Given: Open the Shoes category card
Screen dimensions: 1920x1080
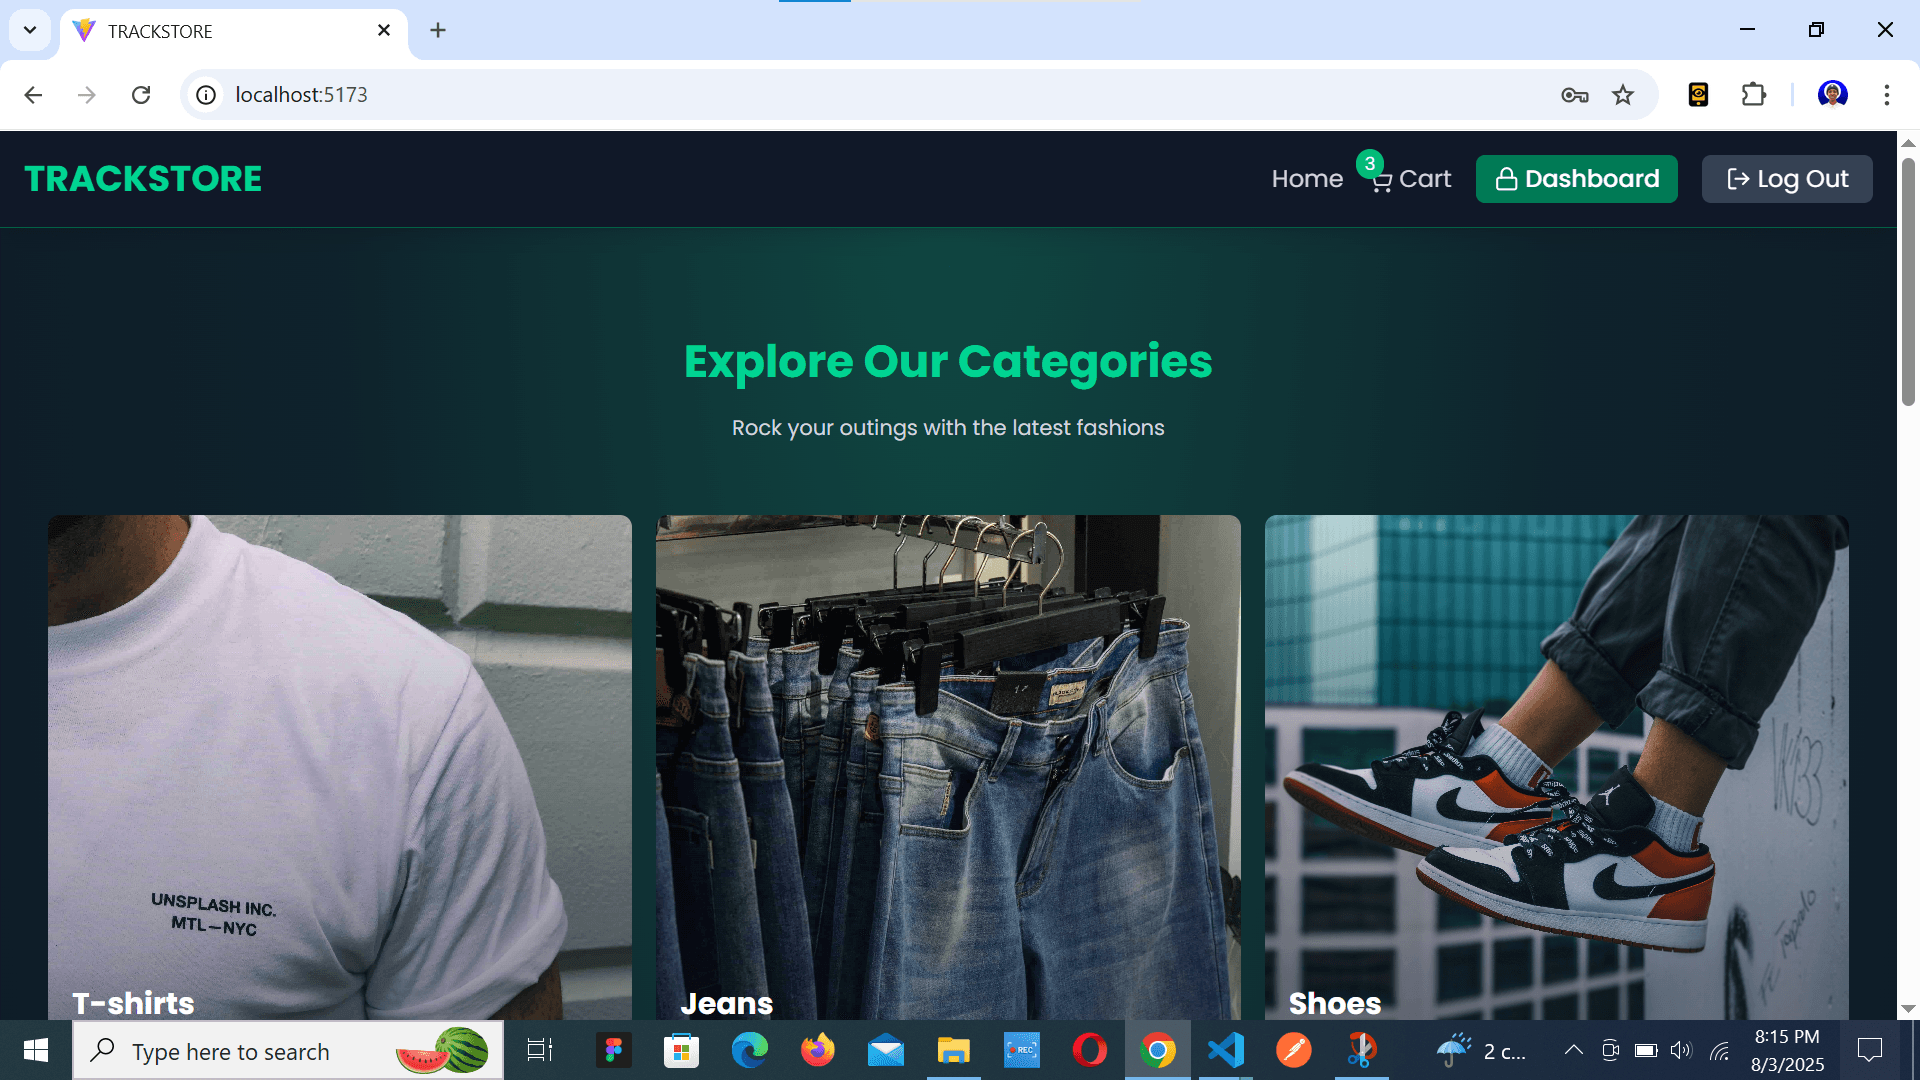Looking at the screenshot, I should pos(1557,767).
